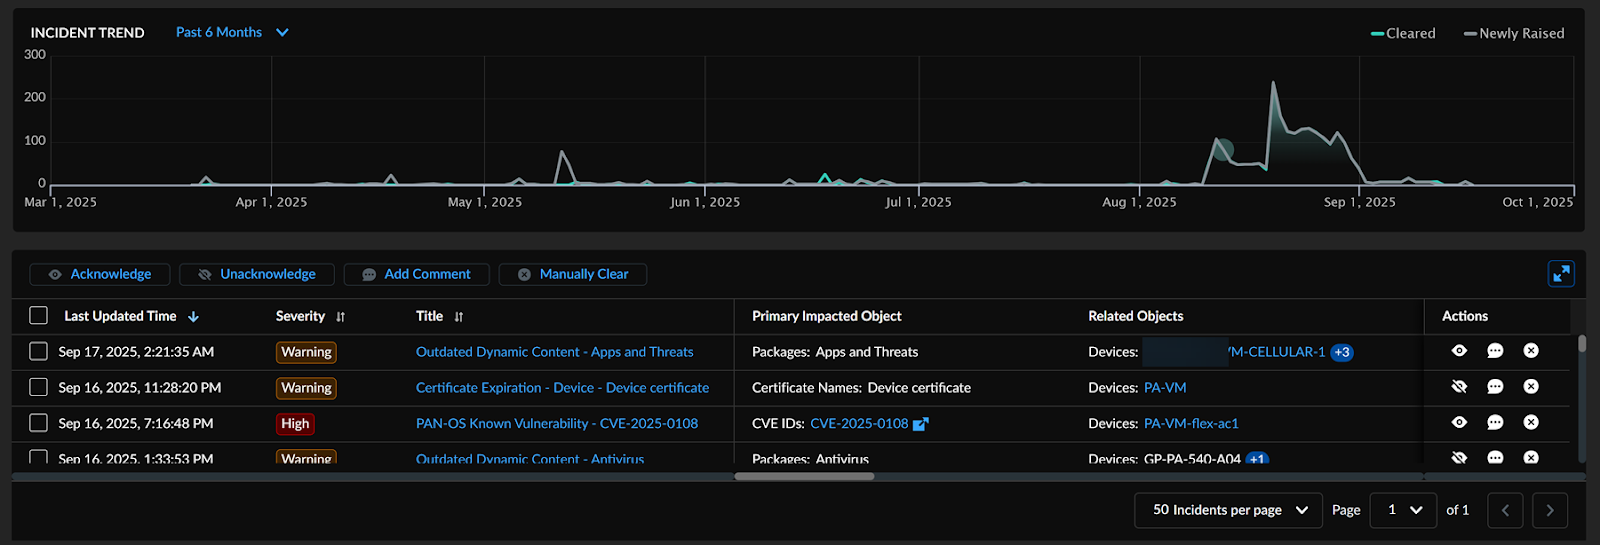Click the Unacknowledge button
Viewport: 1600px width, 545px height.
pos(257,274)
